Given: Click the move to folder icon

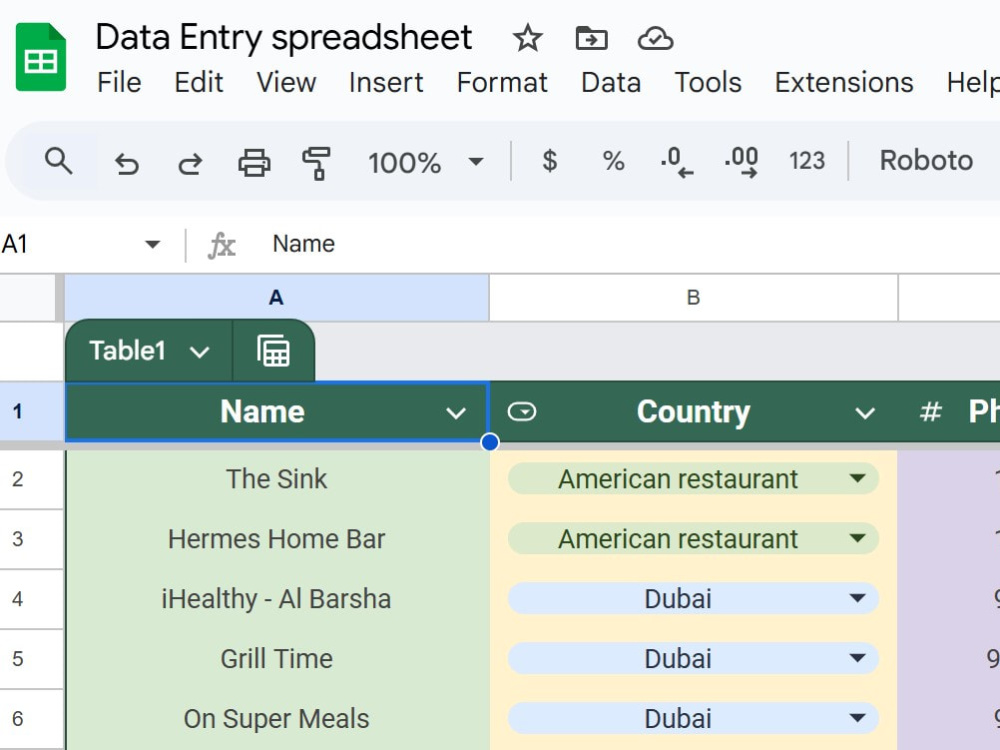Looking at the screenshot, I should (591, 38).
